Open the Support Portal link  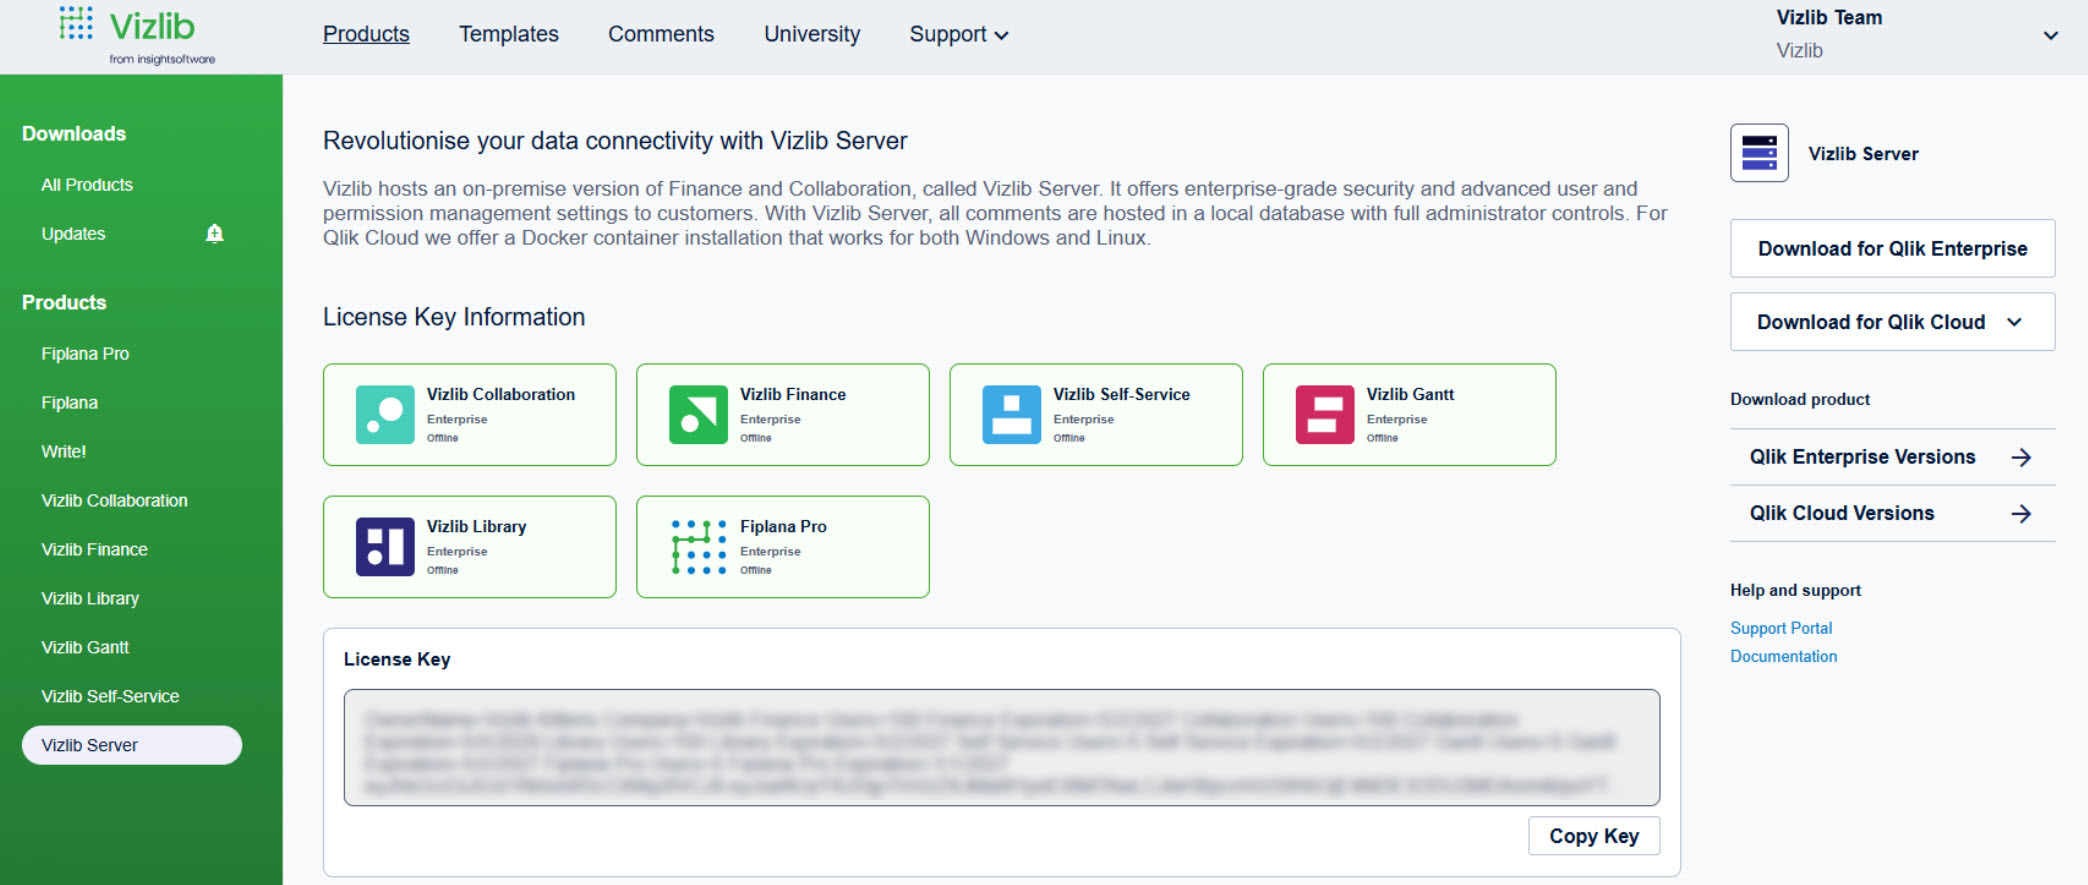[x=1781, y=628]
